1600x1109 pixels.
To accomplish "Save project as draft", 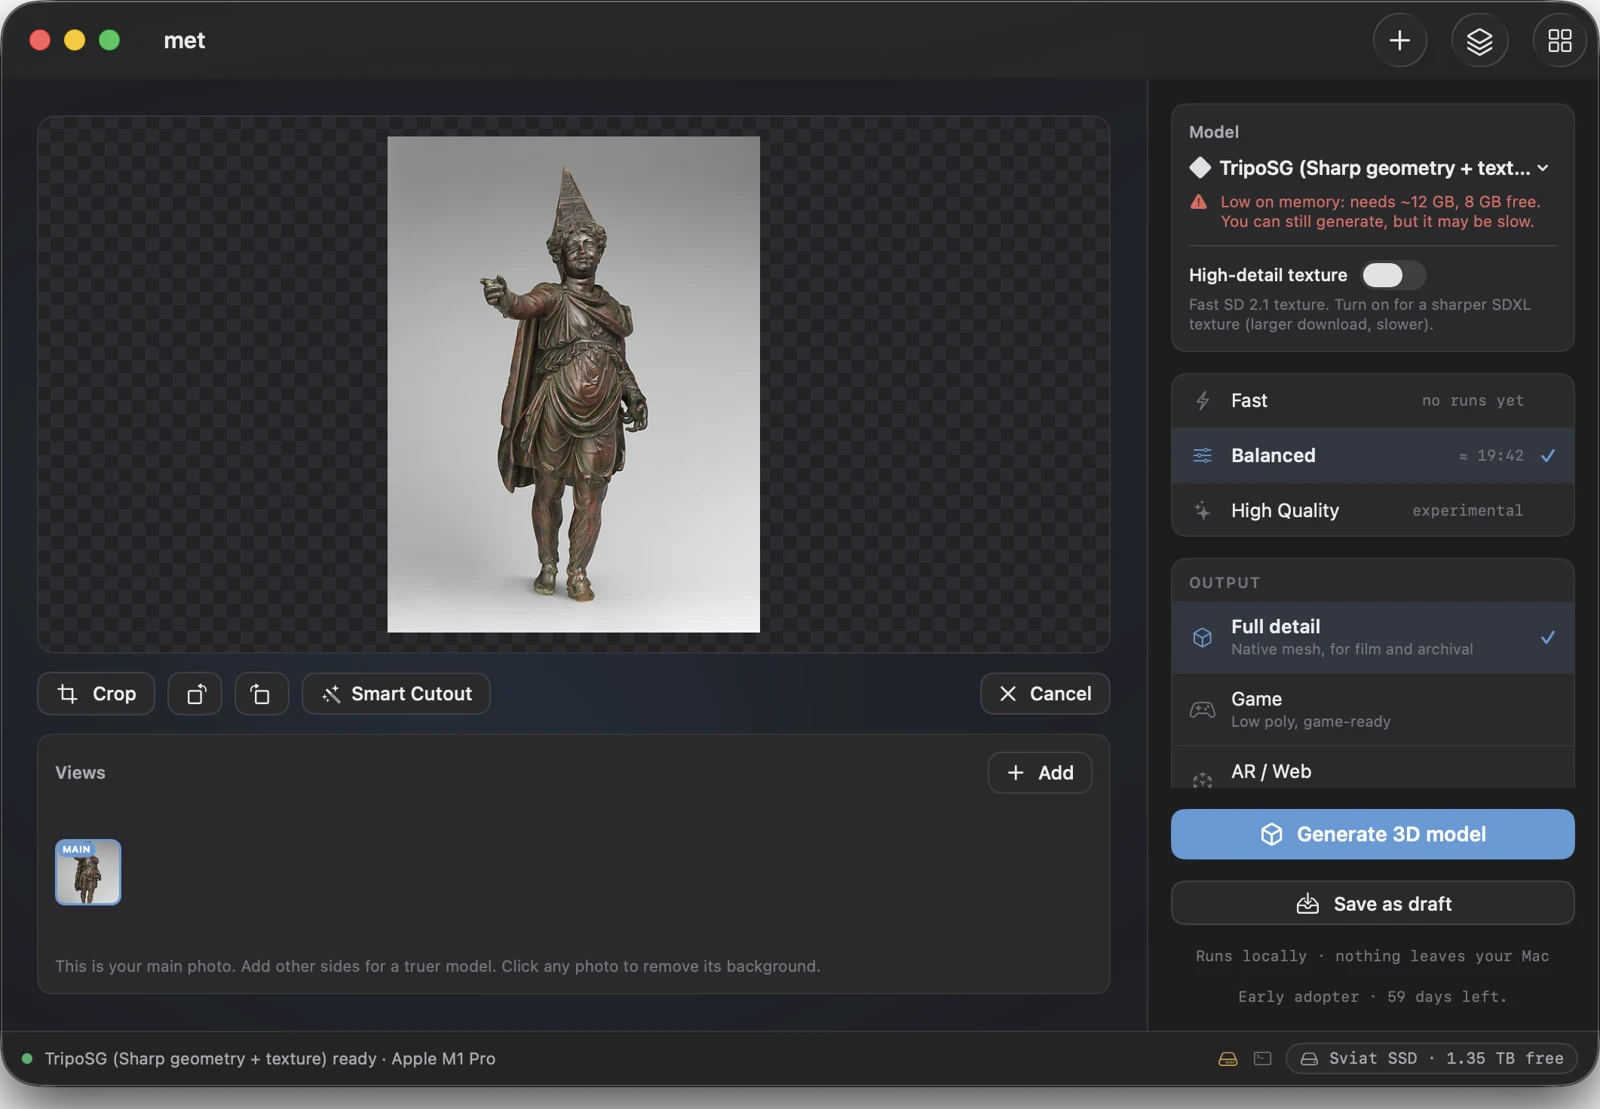I will pos(1373,904).
